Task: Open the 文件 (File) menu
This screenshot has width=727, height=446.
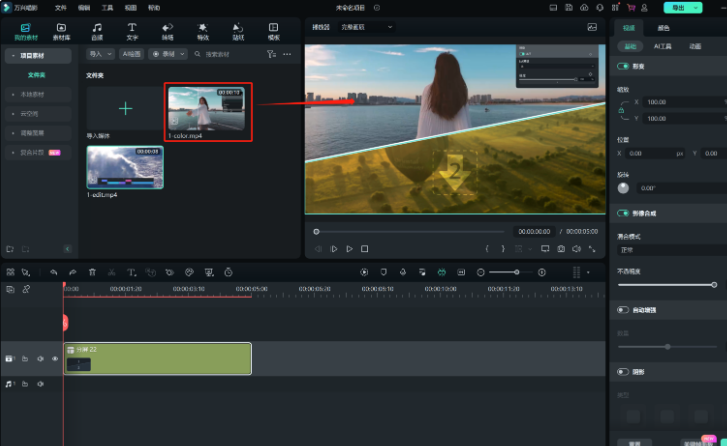Action: [x=60, y=7]
